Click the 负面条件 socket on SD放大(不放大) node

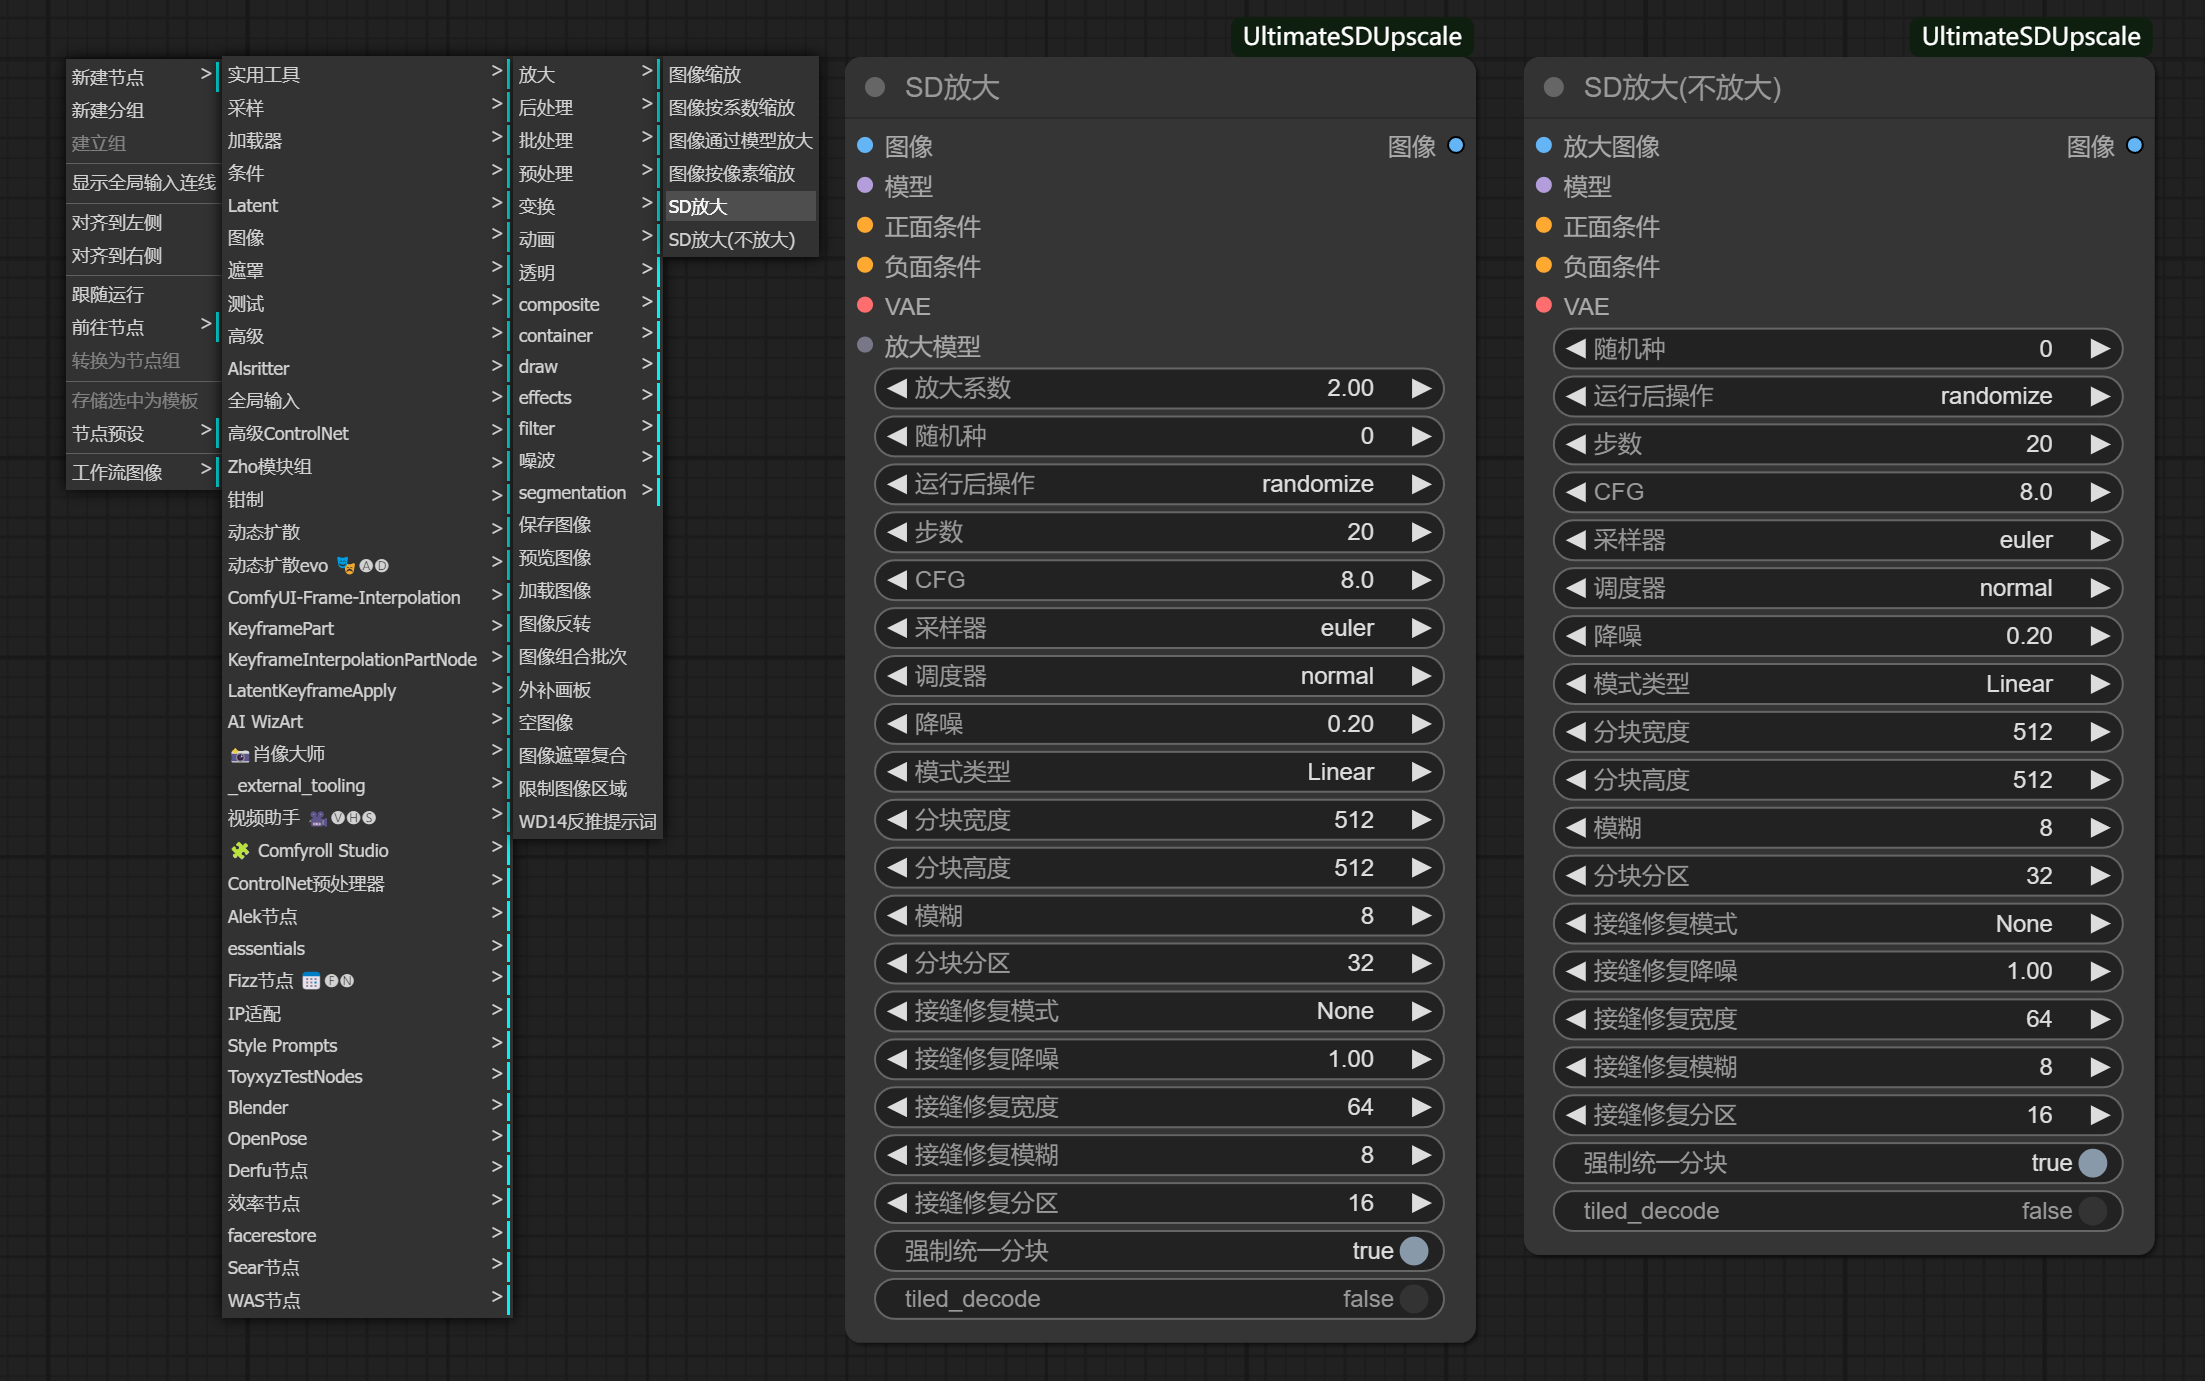(1544, 266)
